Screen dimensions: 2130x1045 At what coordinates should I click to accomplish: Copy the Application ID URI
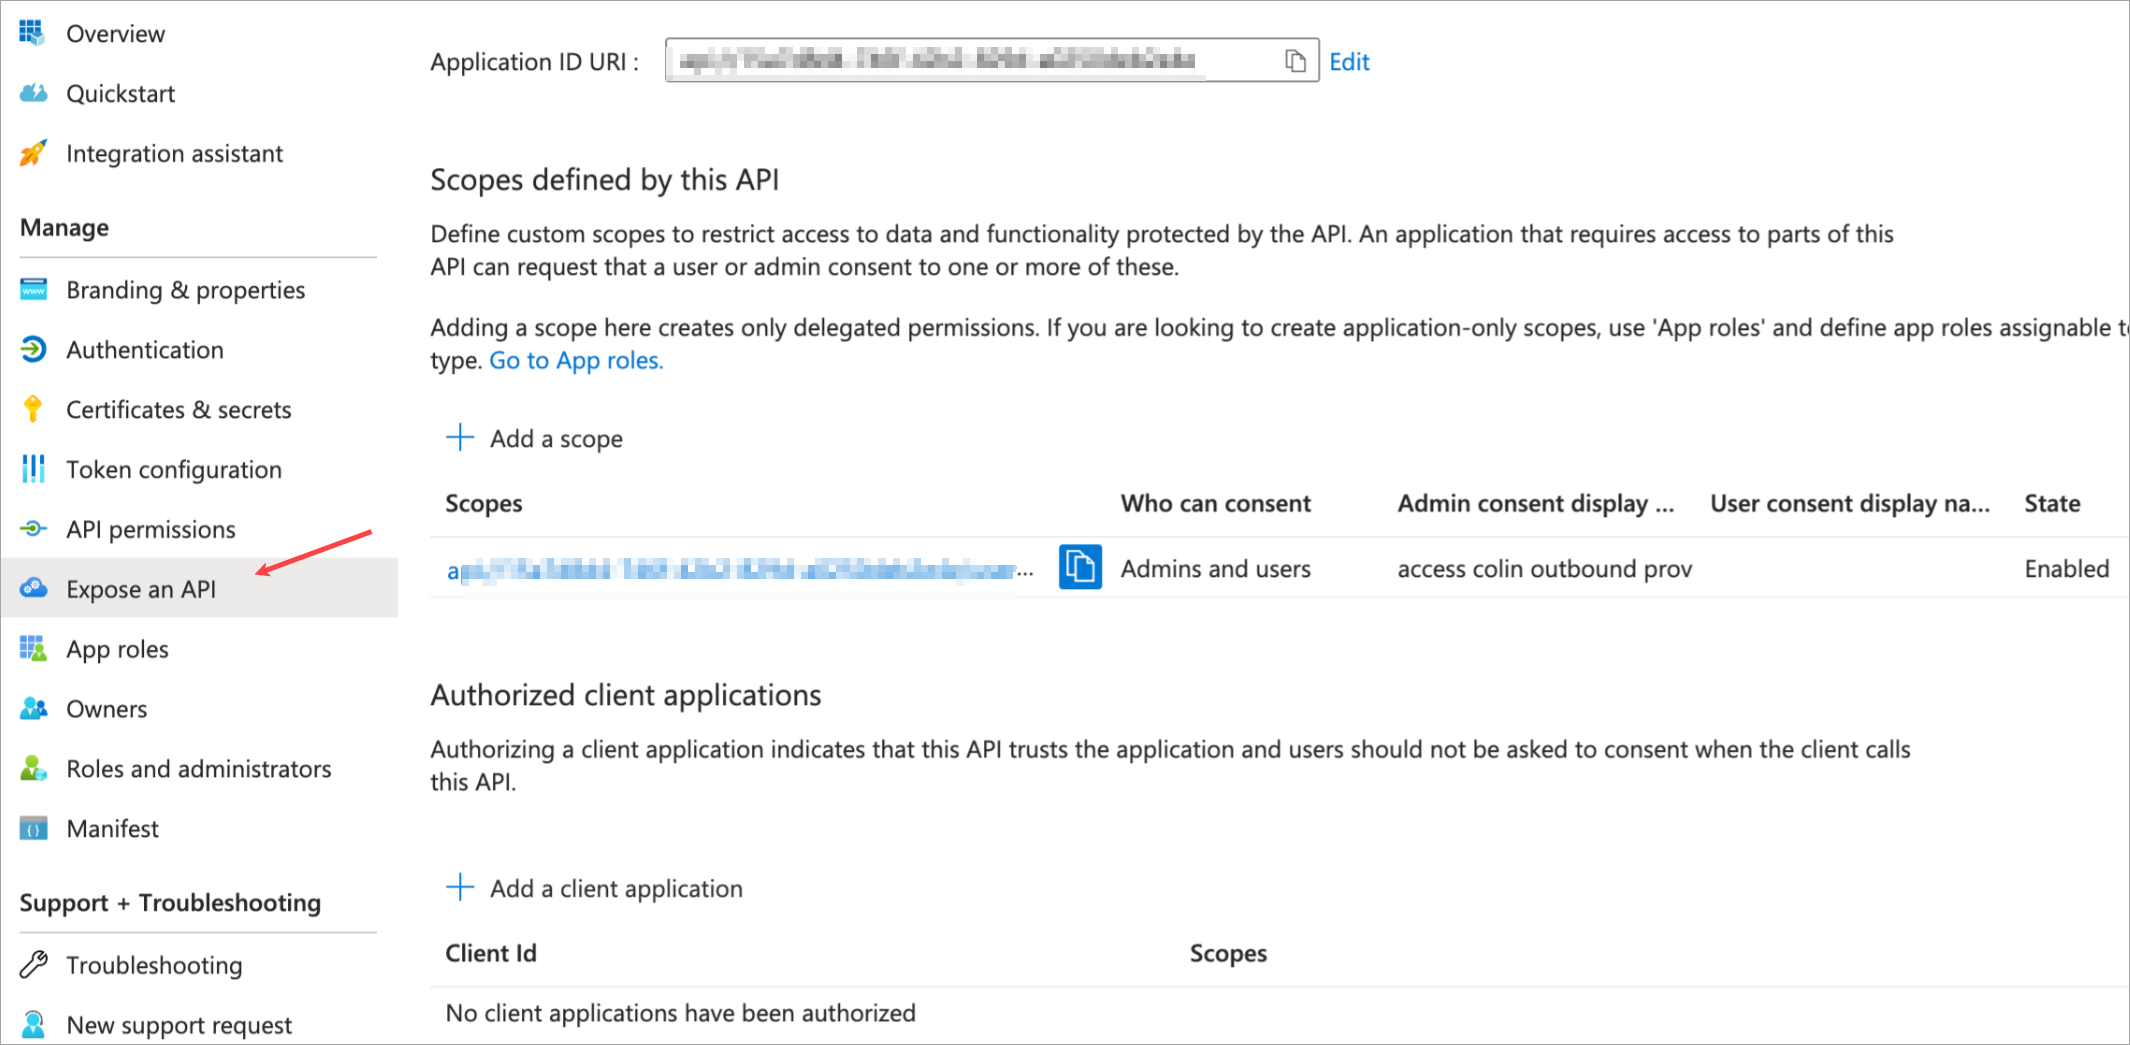tap(1297, 61)
